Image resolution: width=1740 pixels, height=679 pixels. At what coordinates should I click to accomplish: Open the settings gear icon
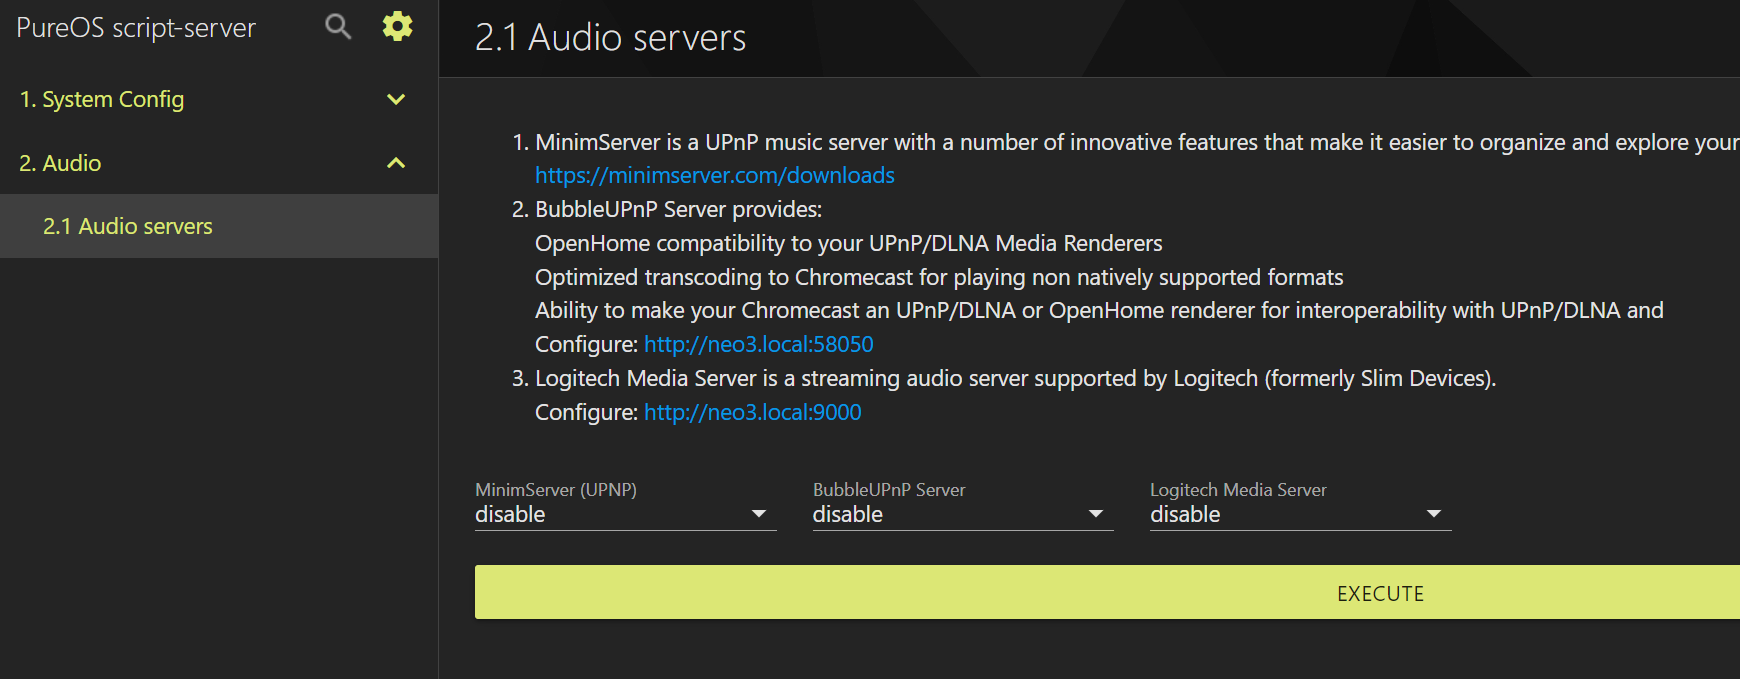click(x=398, y=26)
